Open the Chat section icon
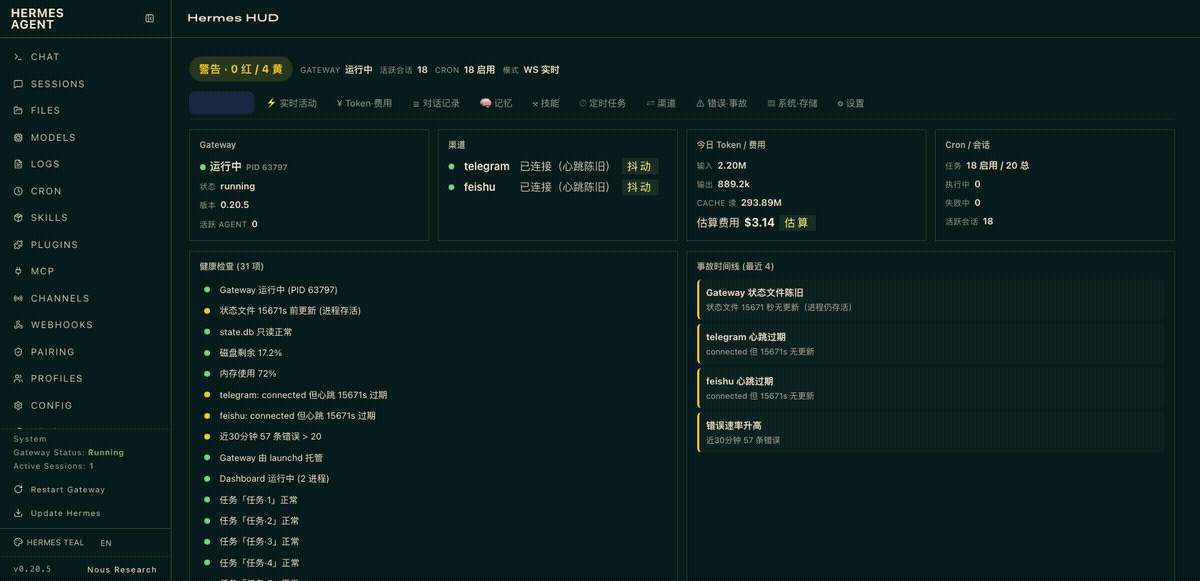Screen dimensions: 1200x581 [18, 57]
